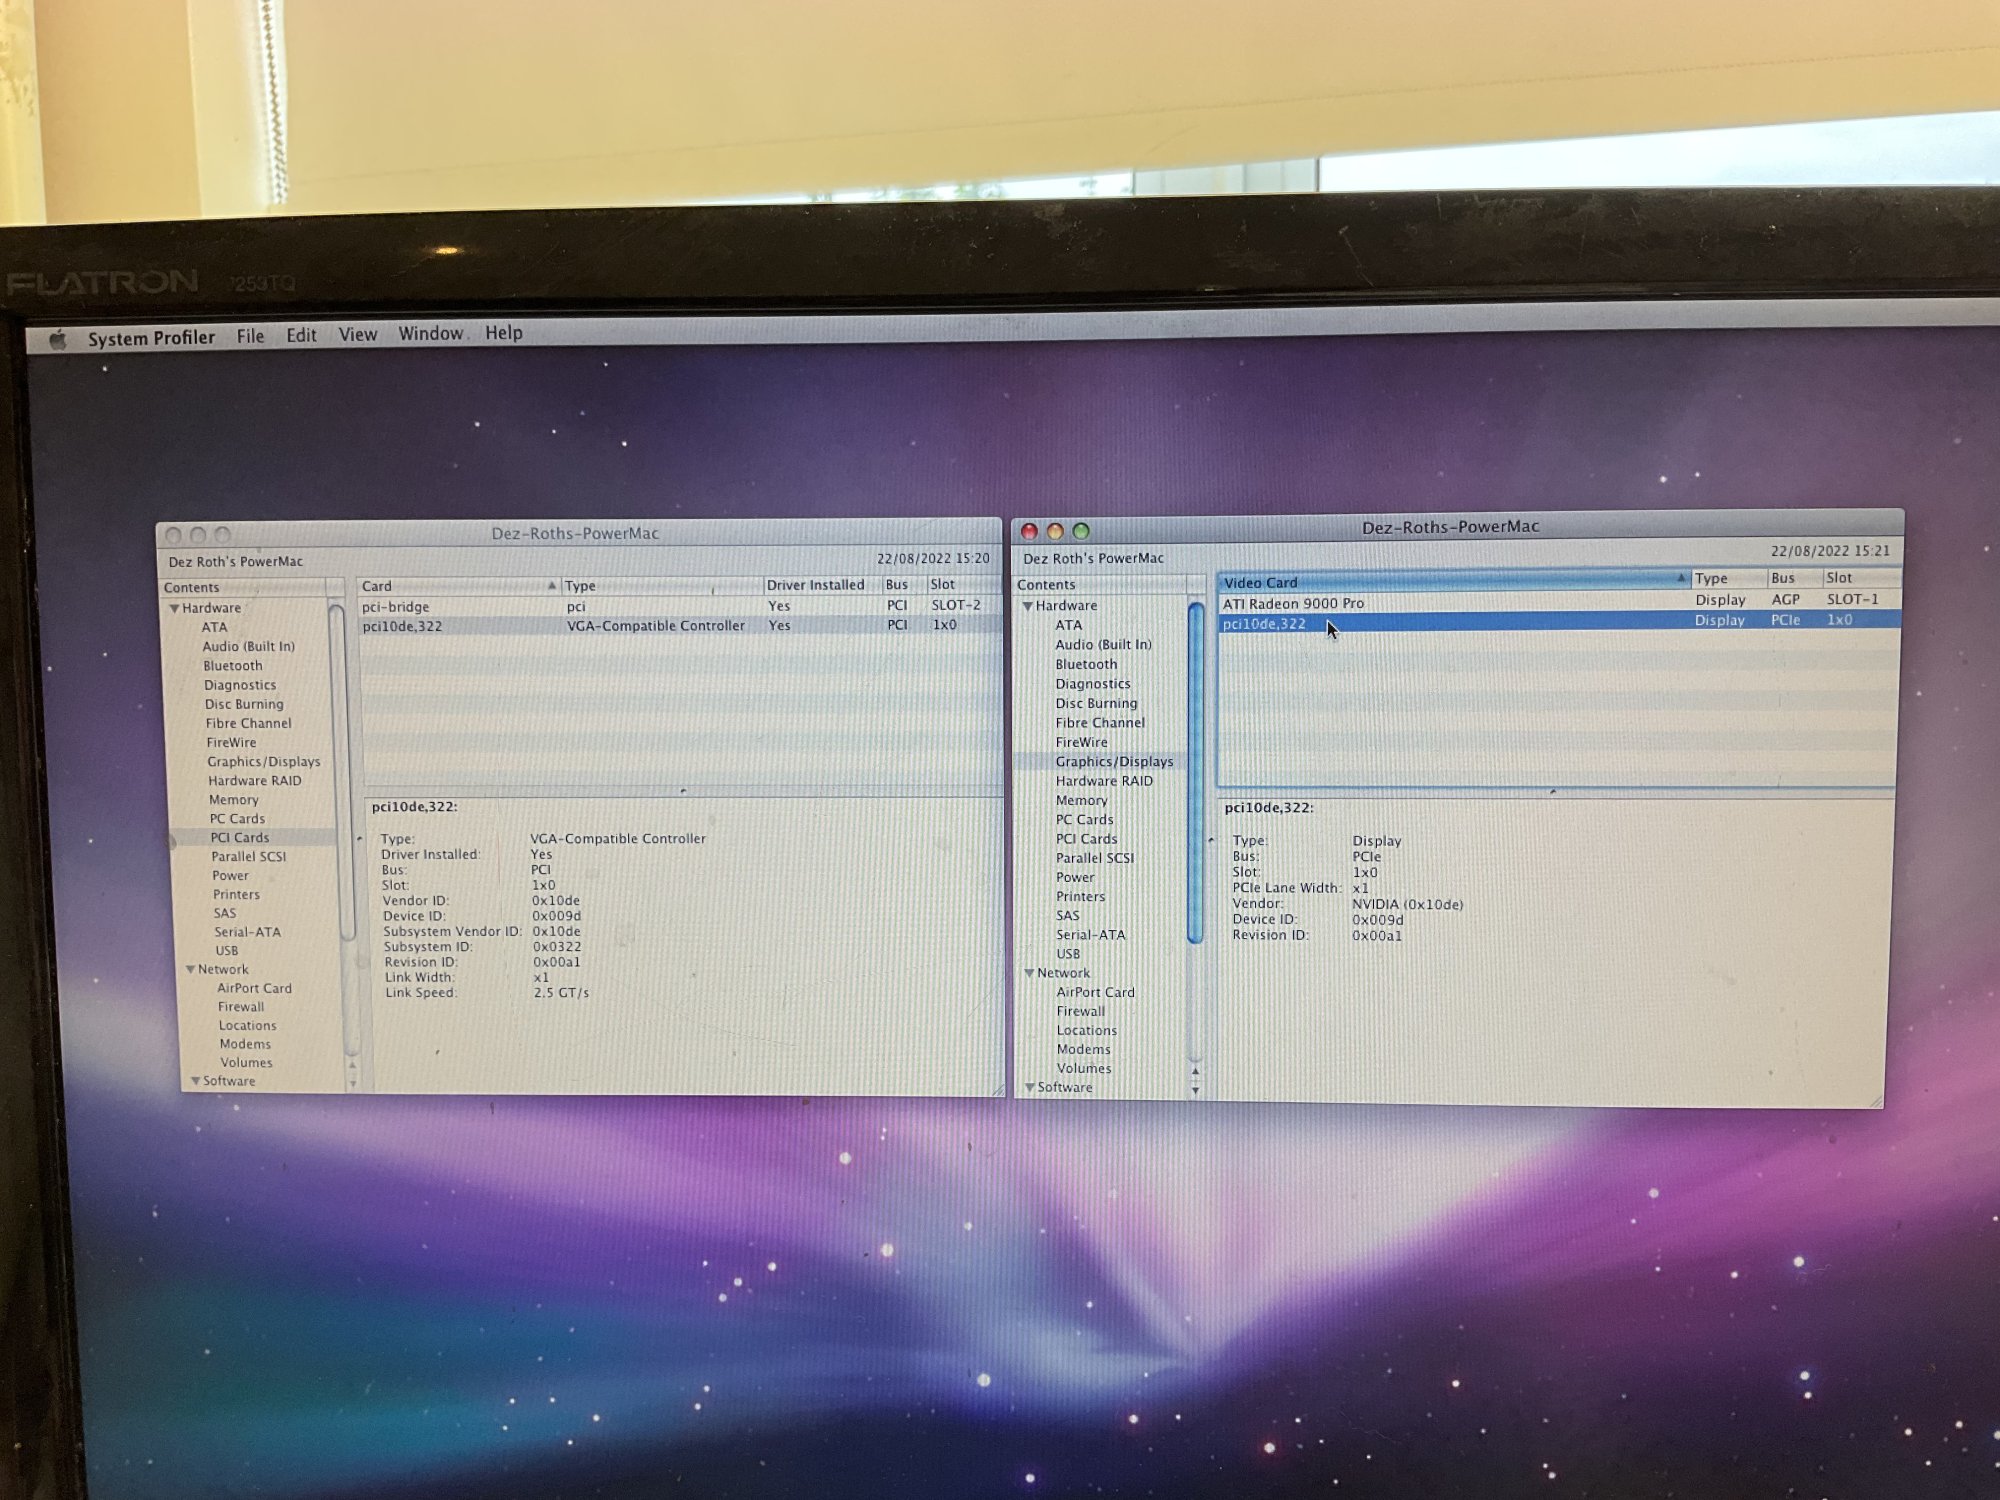Image resolution: width=2000 pixels, height=1500 pixels.
Task: Select ATI Radeon 9000 Pro video card
Action: (1559, 601)
